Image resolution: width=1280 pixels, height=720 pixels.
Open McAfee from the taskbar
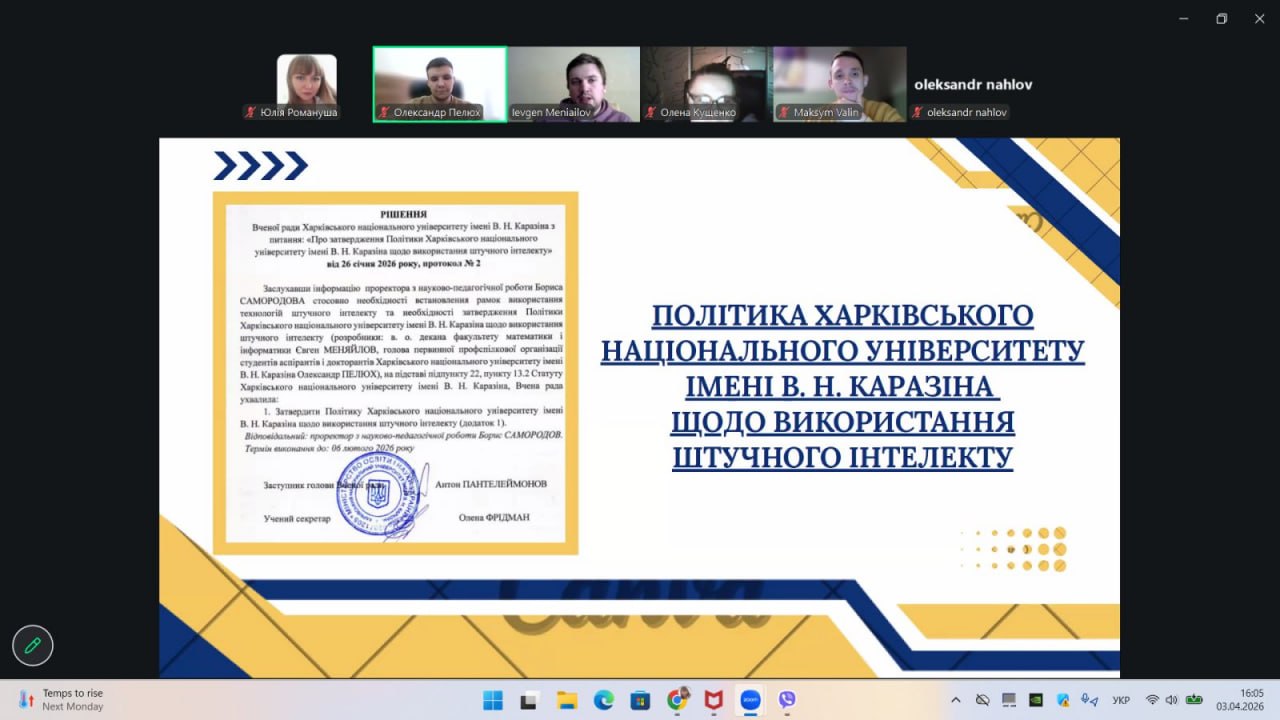pyautogui.click(x=713, y=700)
